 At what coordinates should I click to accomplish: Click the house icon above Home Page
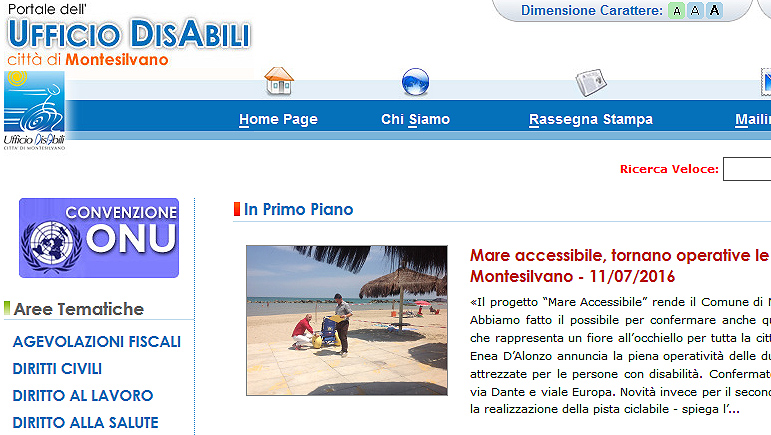pos(279,82)
